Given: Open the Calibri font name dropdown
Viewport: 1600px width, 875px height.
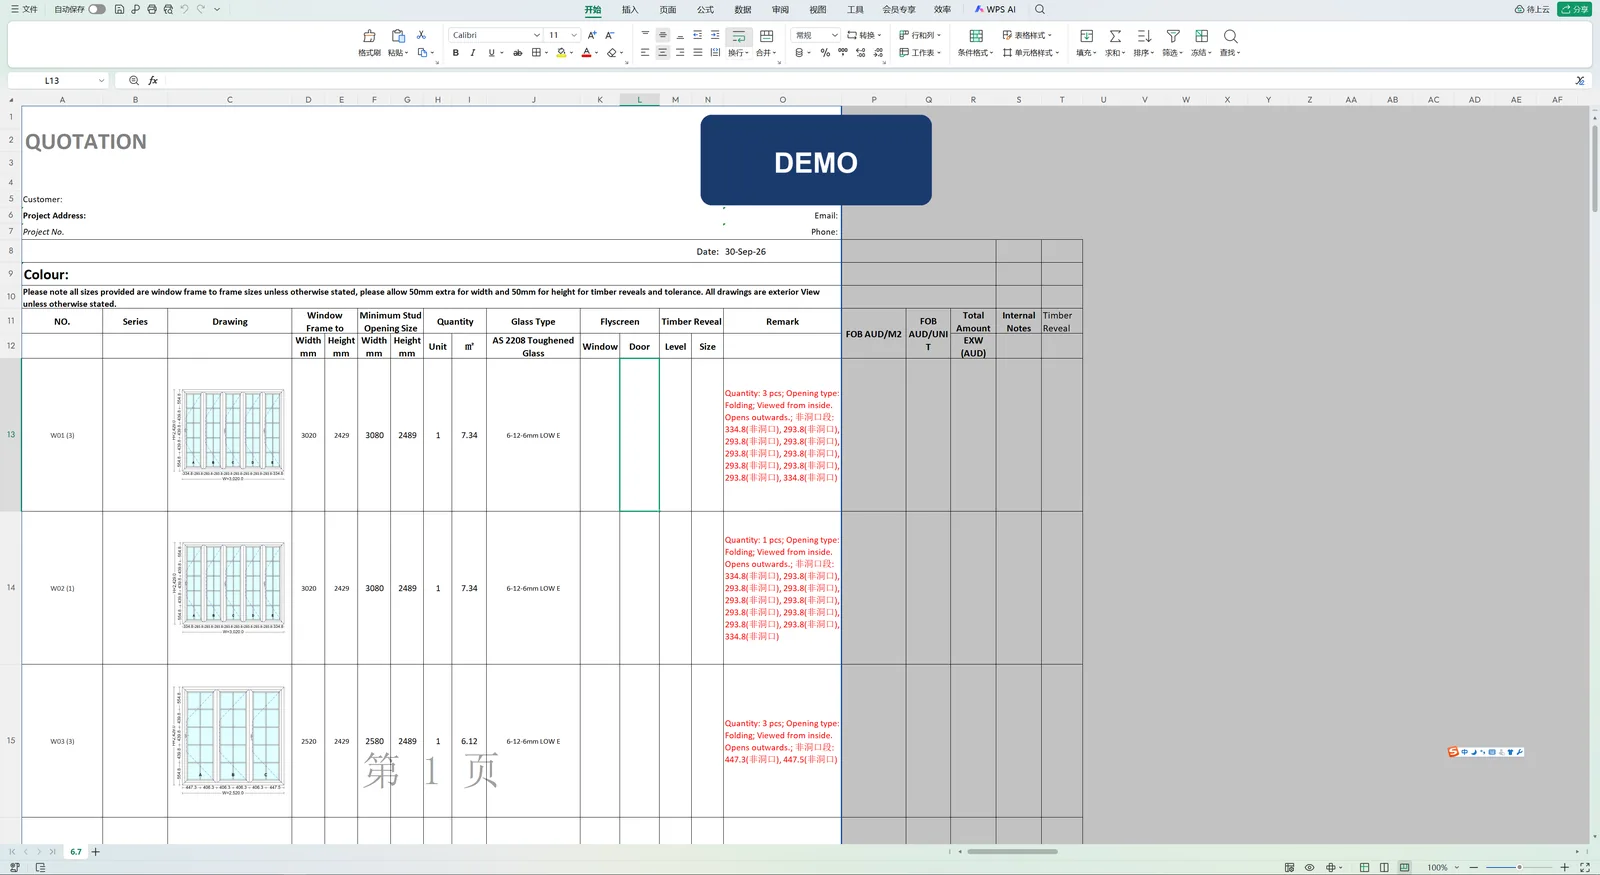Looking at the screenshot, I should (537, 35).
